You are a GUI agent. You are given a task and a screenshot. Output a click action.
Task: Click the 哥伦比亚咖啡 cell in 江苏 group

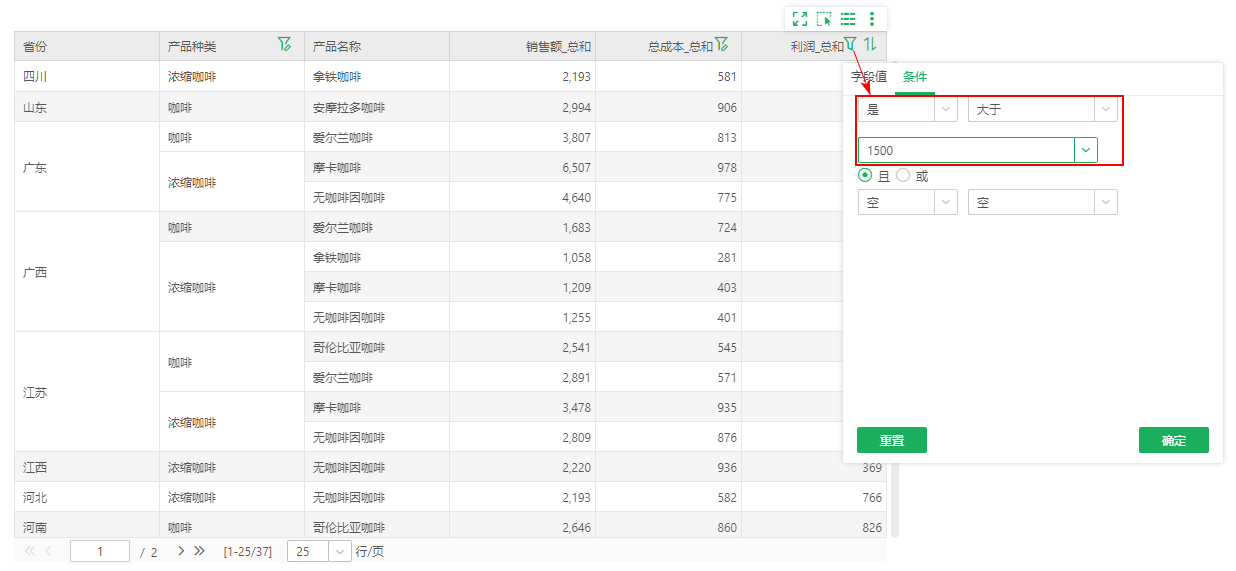(377, 347)
